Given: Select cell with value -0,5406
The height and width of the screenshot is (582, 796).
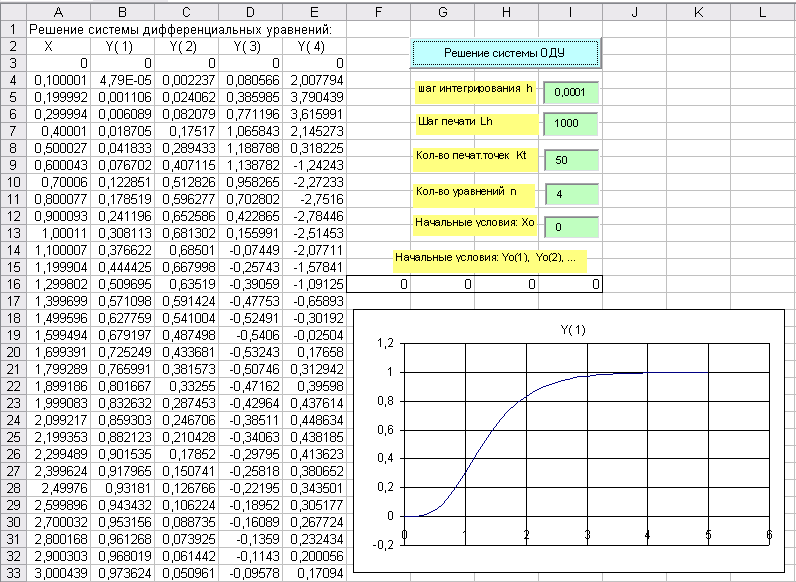Looking at the screenshot, I should pos(250,335).
